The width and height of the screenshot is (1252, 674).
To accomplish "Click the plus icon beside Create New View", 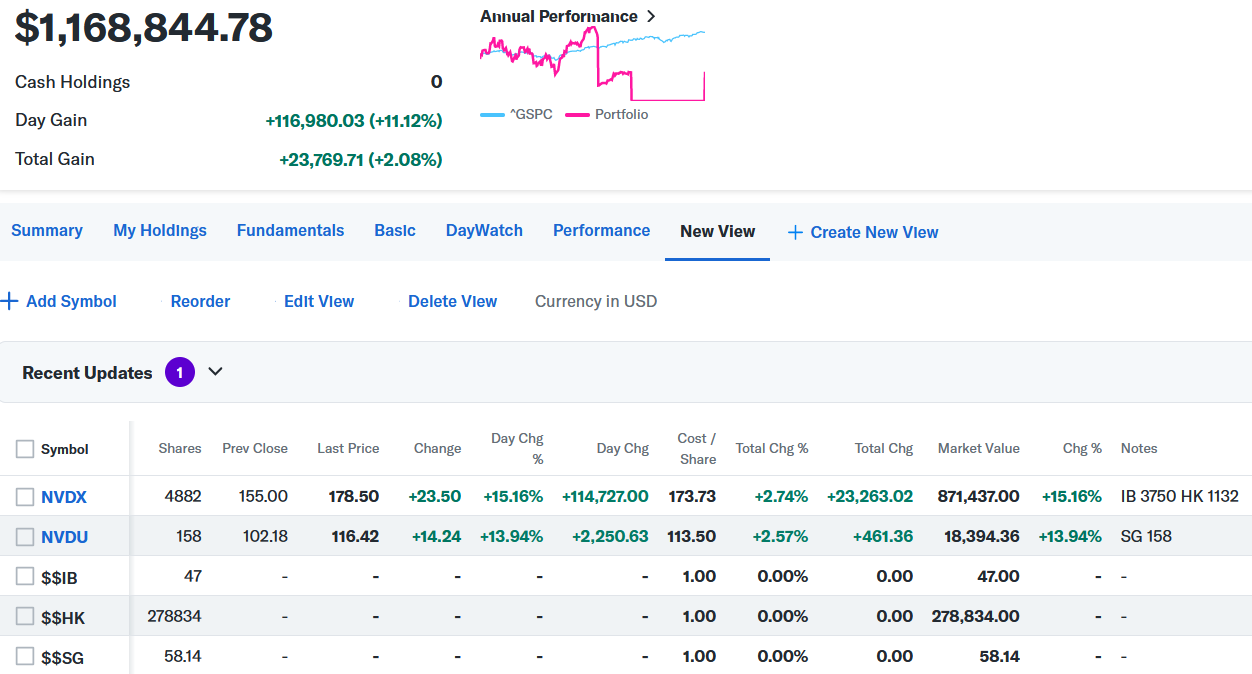I will [795, 232].
